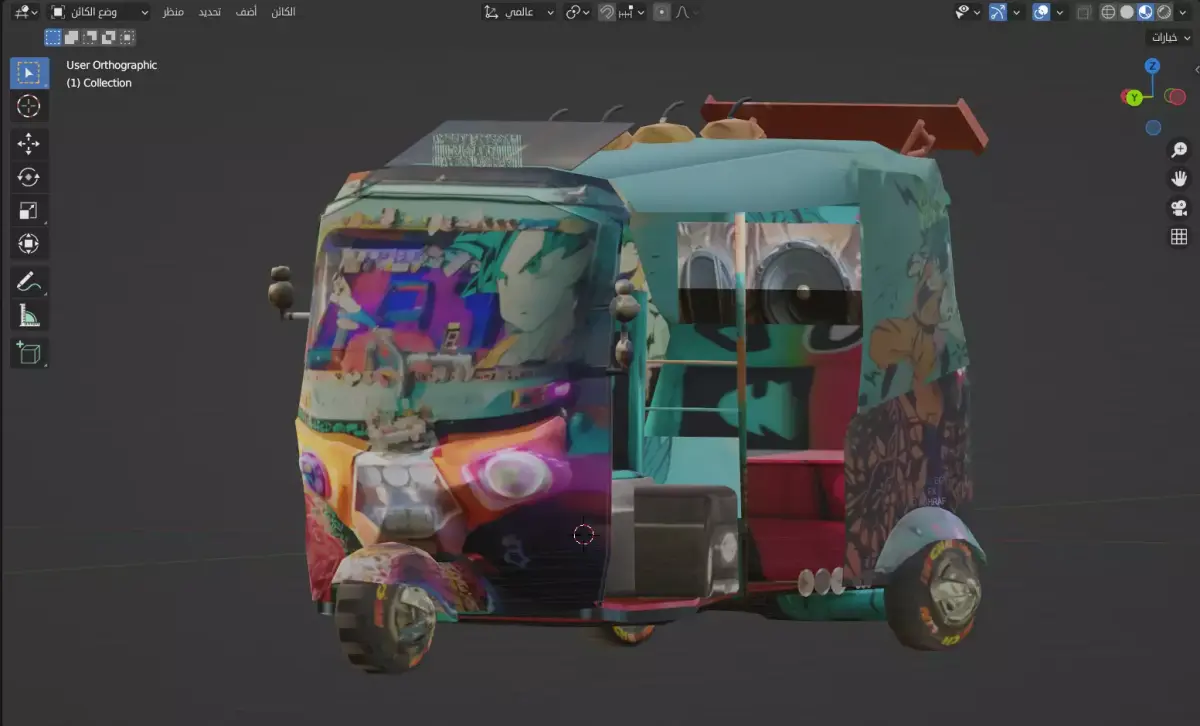Click the User Orthographic label
This screenshot has width=1200, height=726.
click(x=112, y=65)
